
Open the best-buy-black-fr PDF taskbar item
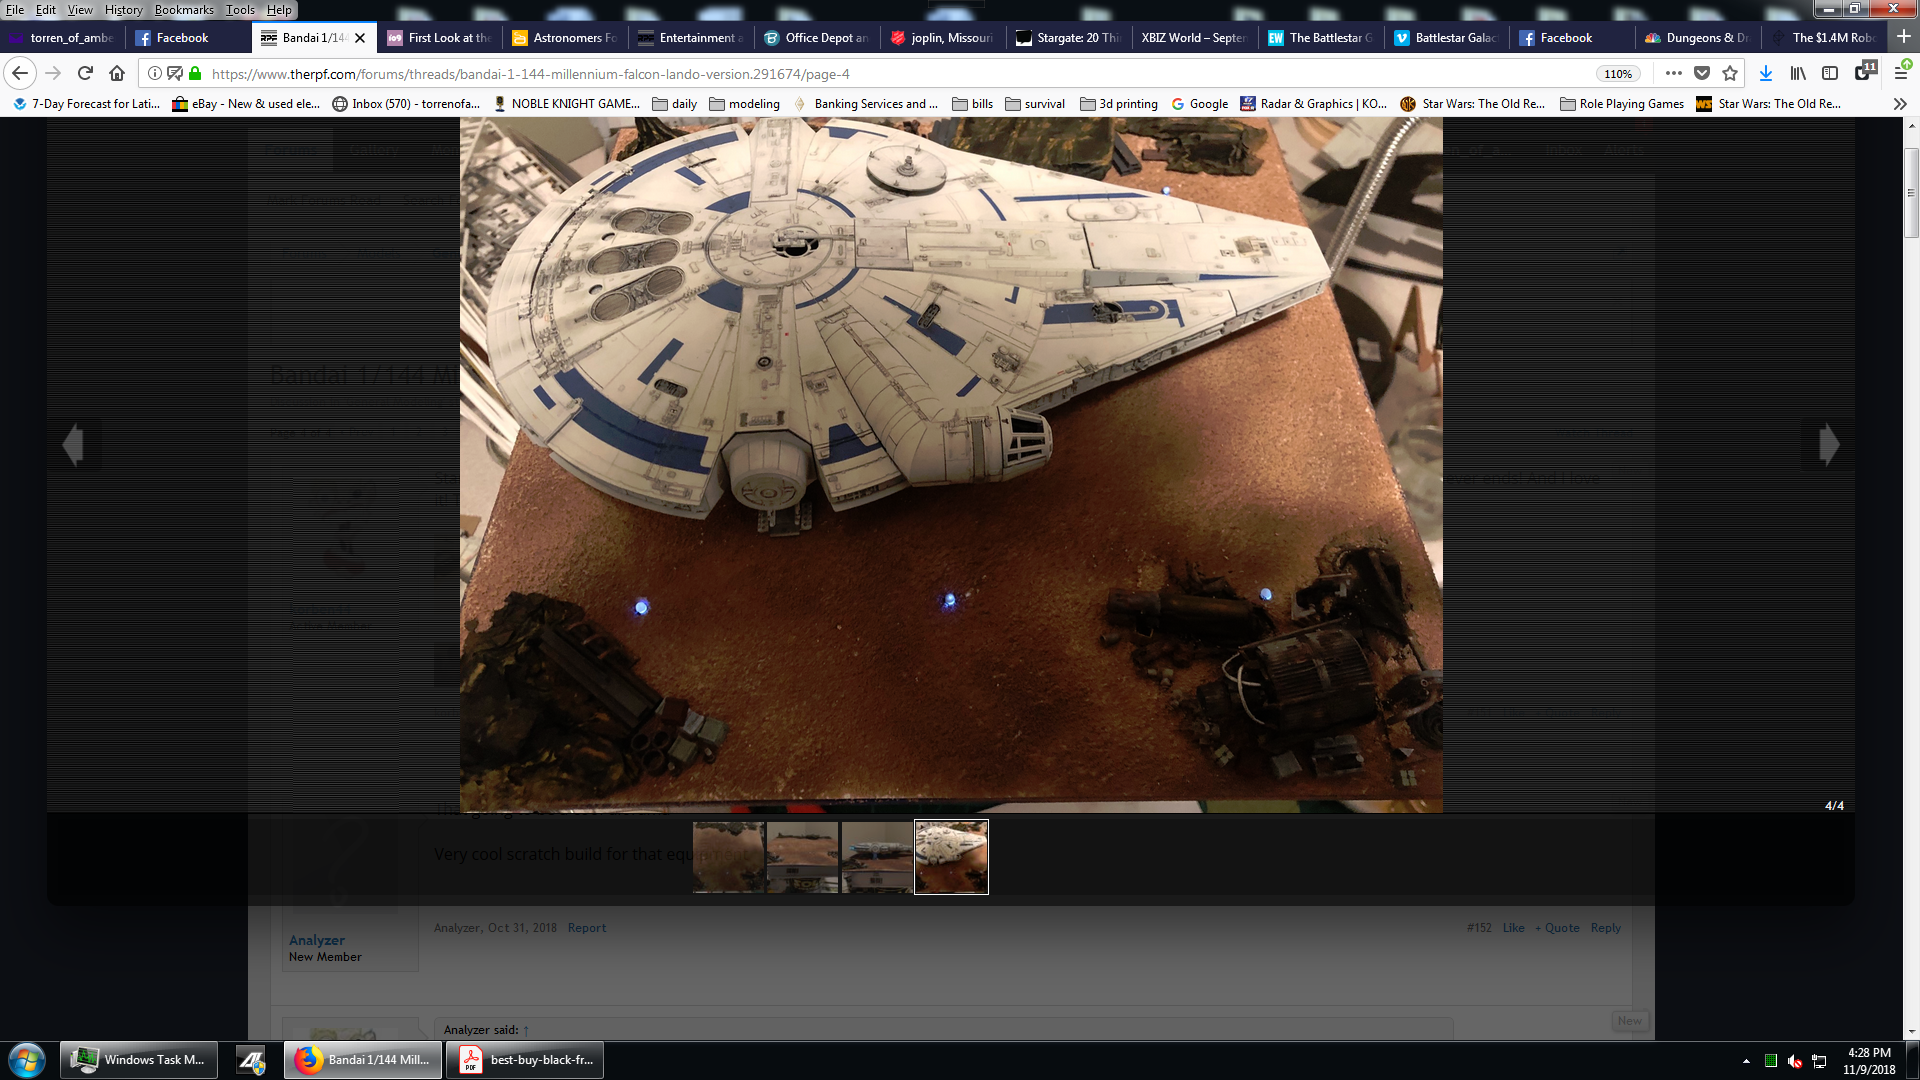525,1060
